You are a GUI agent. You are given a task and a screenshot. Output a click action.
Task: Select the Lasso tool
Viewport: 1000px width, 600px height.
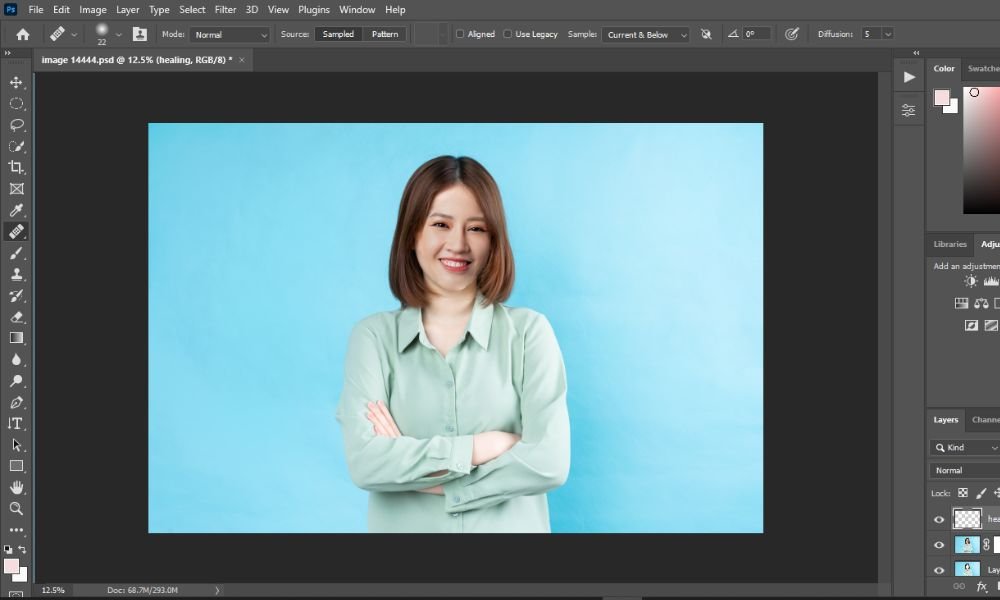tap(16, 125)
